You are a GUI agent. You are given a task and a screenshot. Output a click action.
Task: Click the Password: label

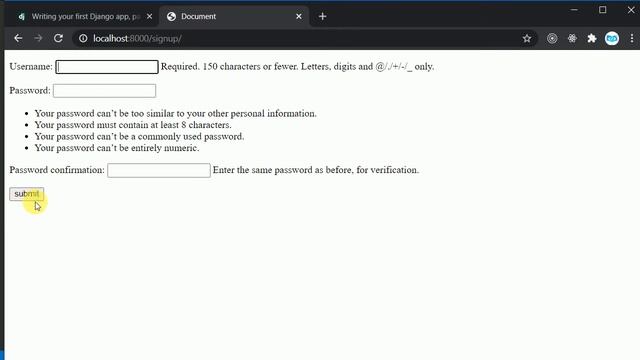(30, 91)
